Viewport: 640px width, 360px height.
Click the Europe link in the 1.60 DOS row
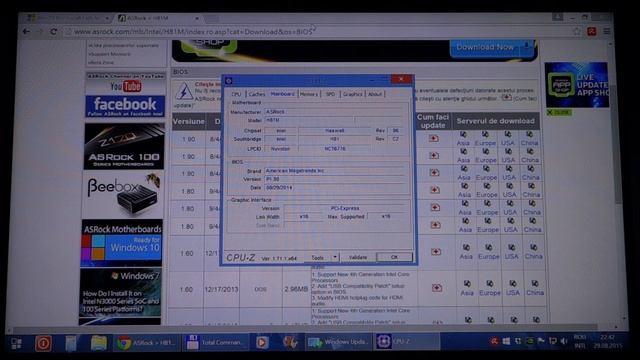click(490, 293)
